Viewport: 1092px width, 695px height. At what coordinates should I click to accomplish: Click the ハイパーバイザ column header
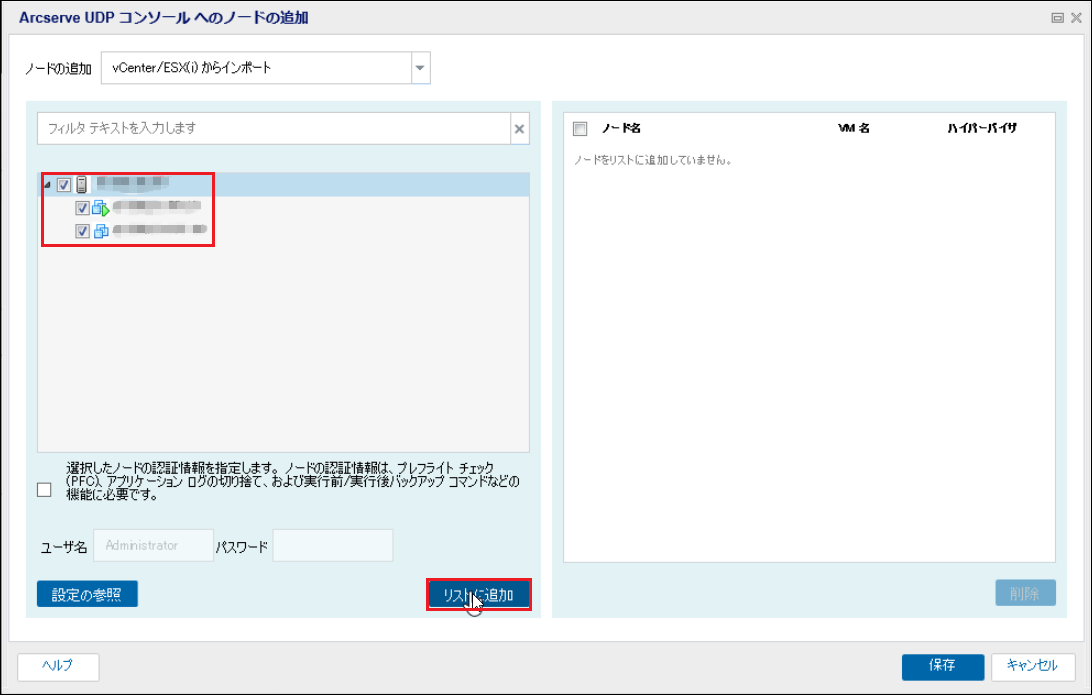pos(981,129)
